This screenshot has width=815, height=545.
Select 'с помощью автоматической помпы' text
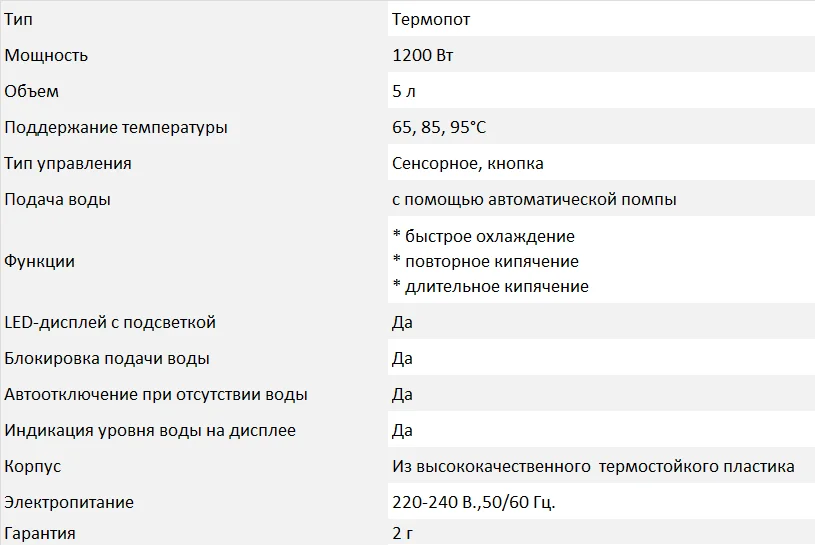[x=534, y=200]
